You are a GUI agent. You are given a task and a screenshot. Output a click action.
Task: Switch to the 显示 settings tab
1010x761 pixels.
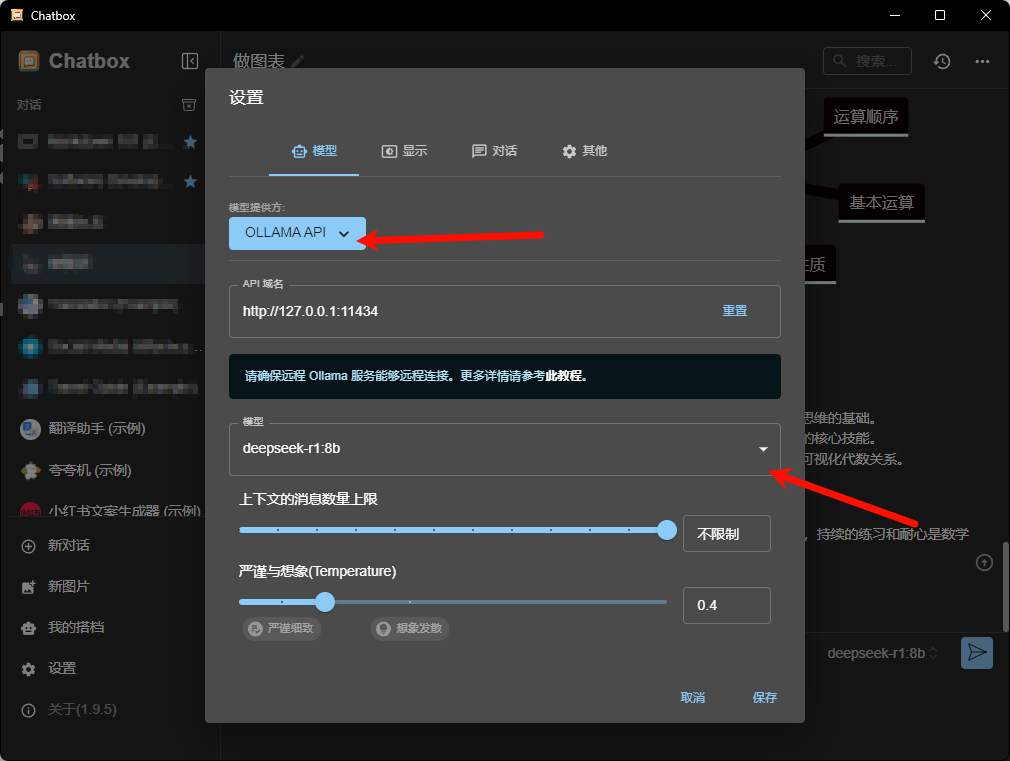[x=405, y=151]
